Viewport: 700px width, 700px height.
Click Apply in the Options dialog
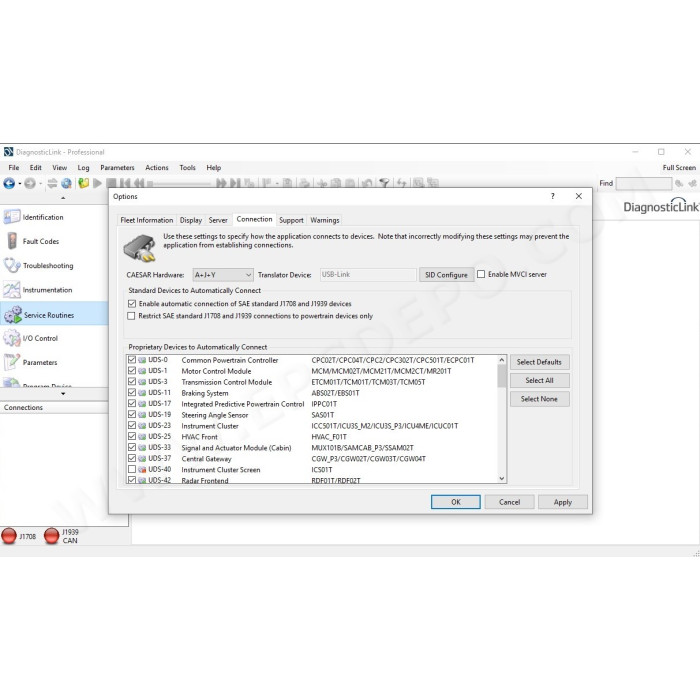pos(562,502)
